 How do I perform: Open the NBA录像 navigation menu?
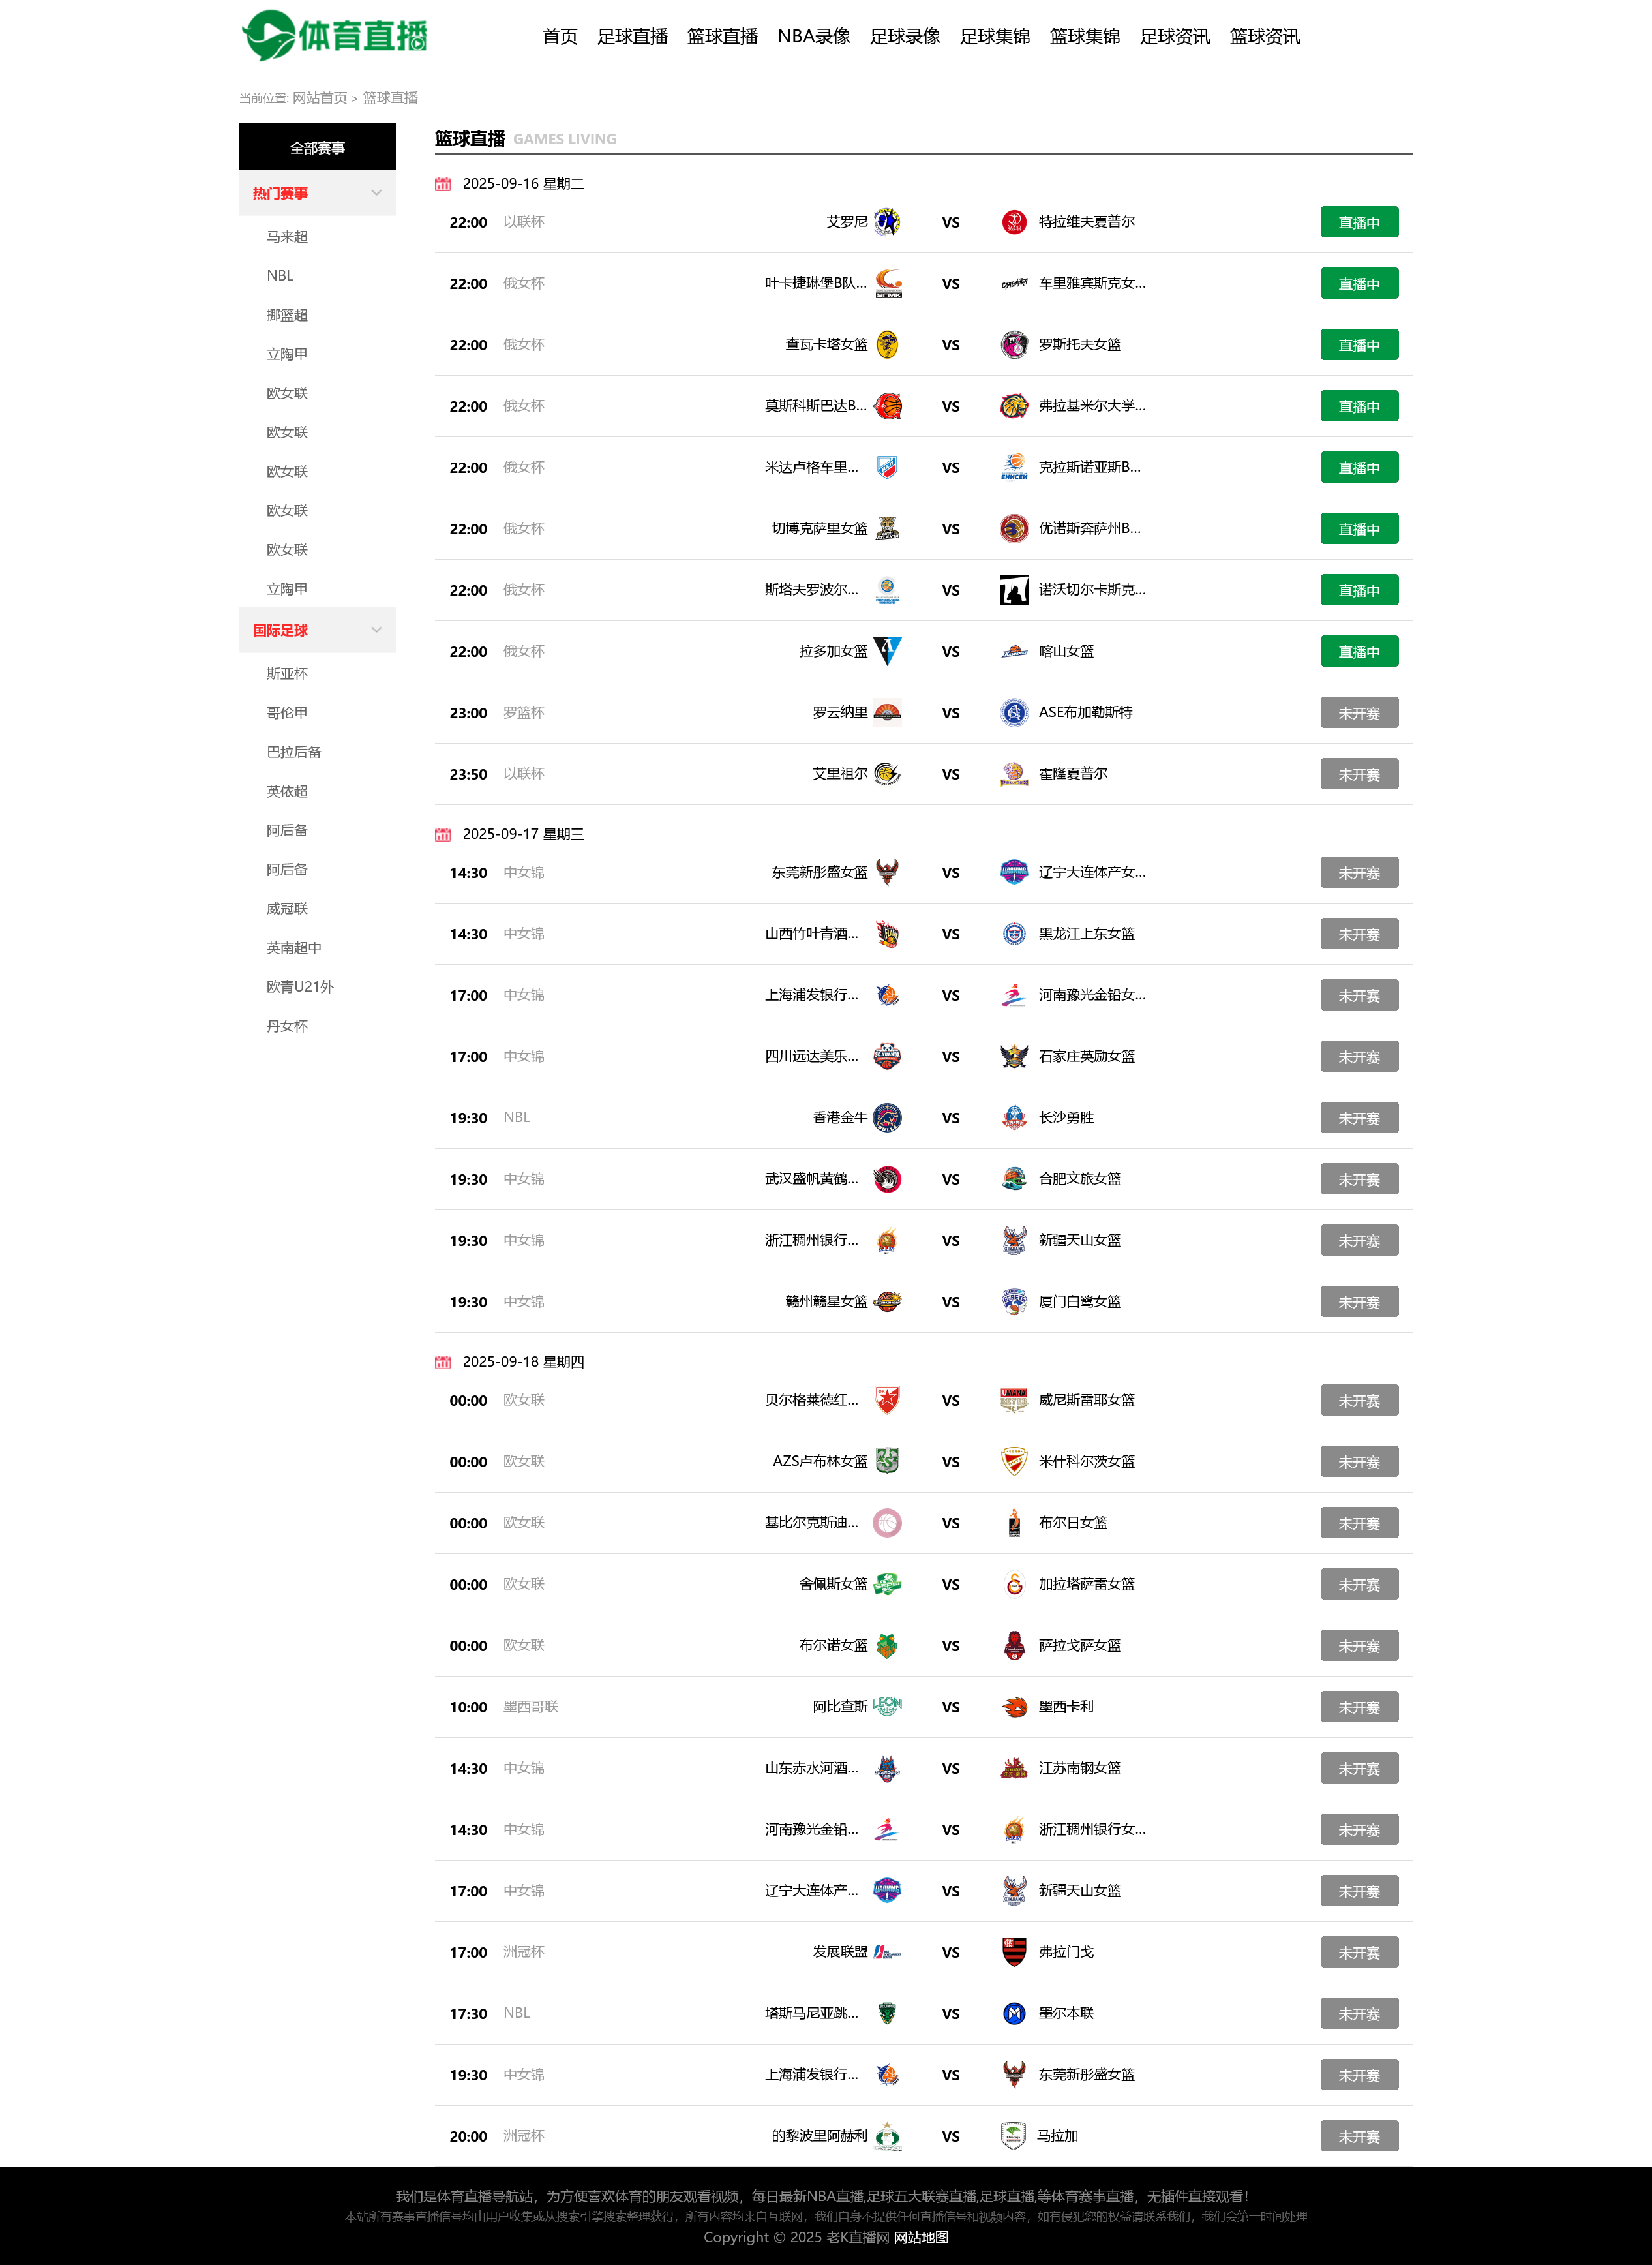click(x=813, y=37)
